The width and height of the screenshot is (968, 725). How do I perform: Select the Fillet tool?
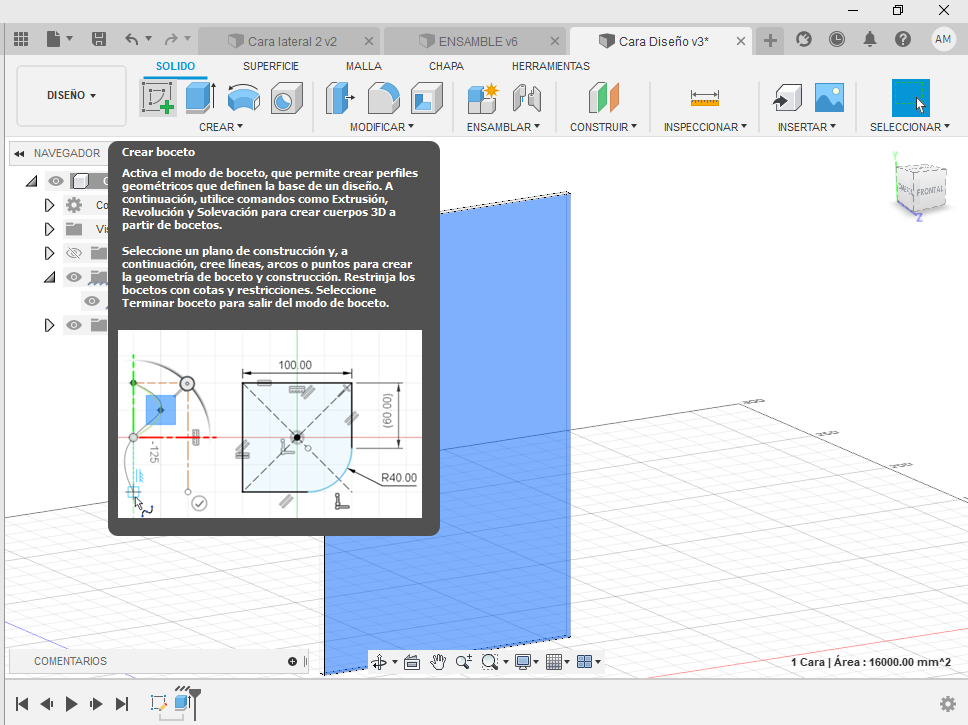(383, 98)
